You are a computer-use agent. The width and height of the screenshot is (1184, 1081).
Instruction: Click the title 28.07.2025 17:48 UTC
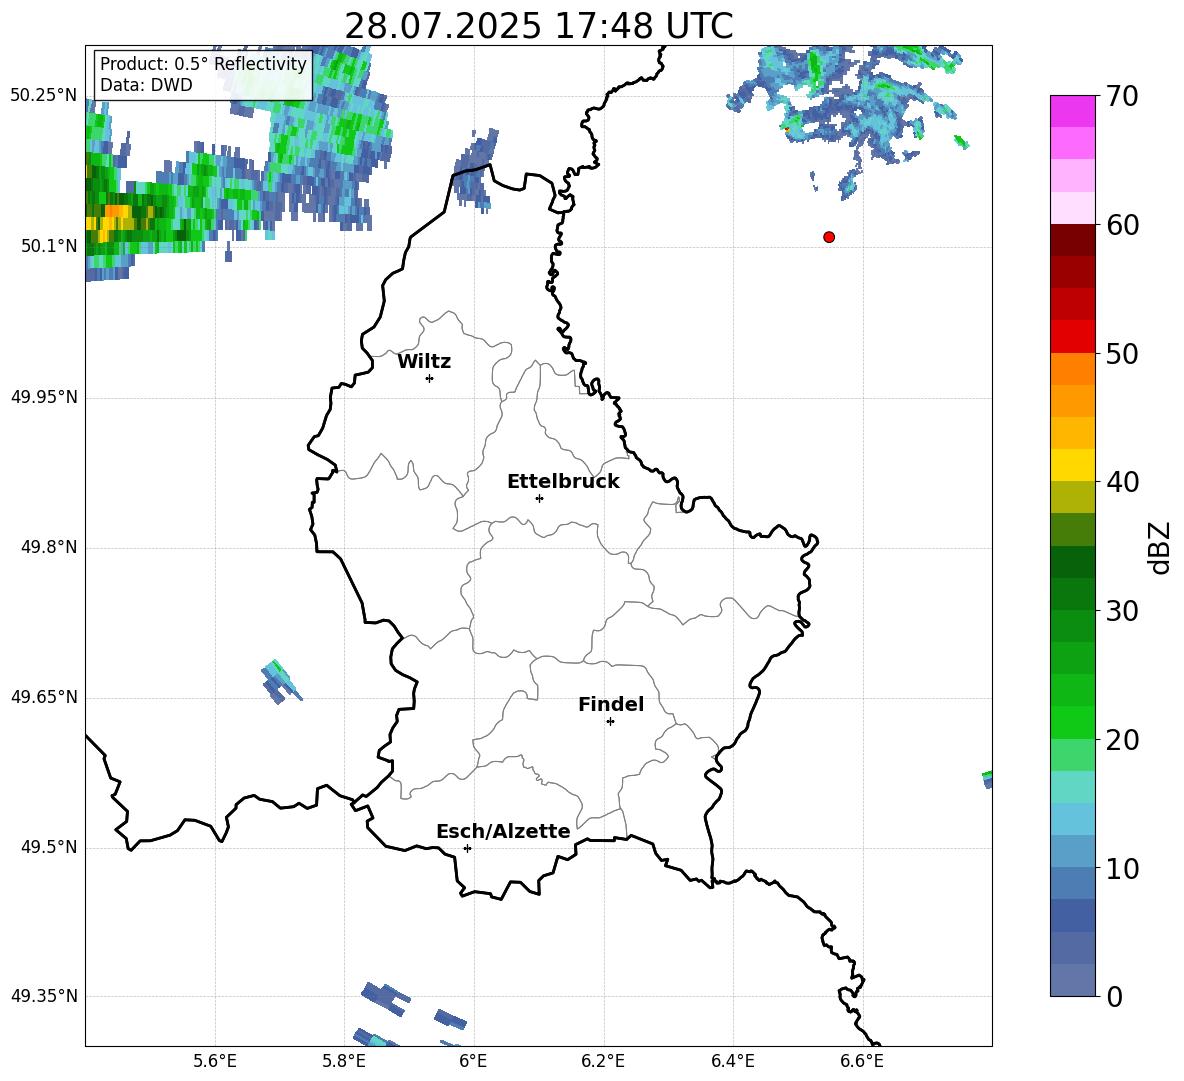[539, 26]
